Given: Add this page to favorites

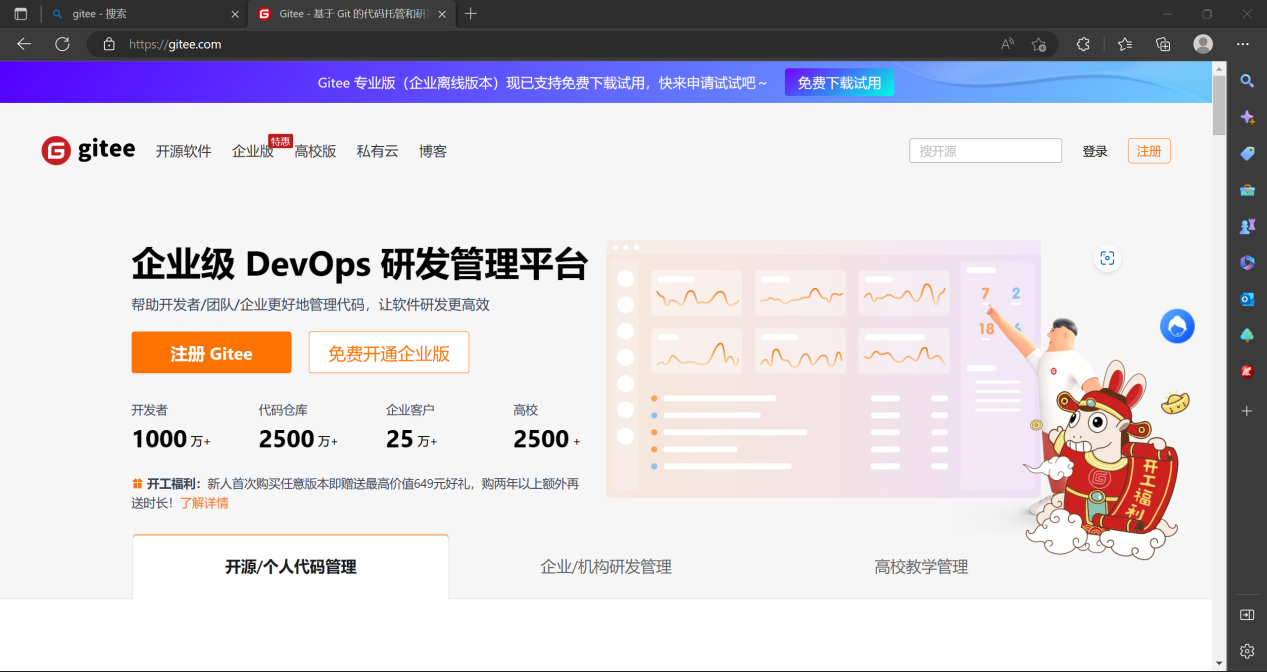Looking at the screenshot, I should pyautogui.click(x=1039, y=44).
